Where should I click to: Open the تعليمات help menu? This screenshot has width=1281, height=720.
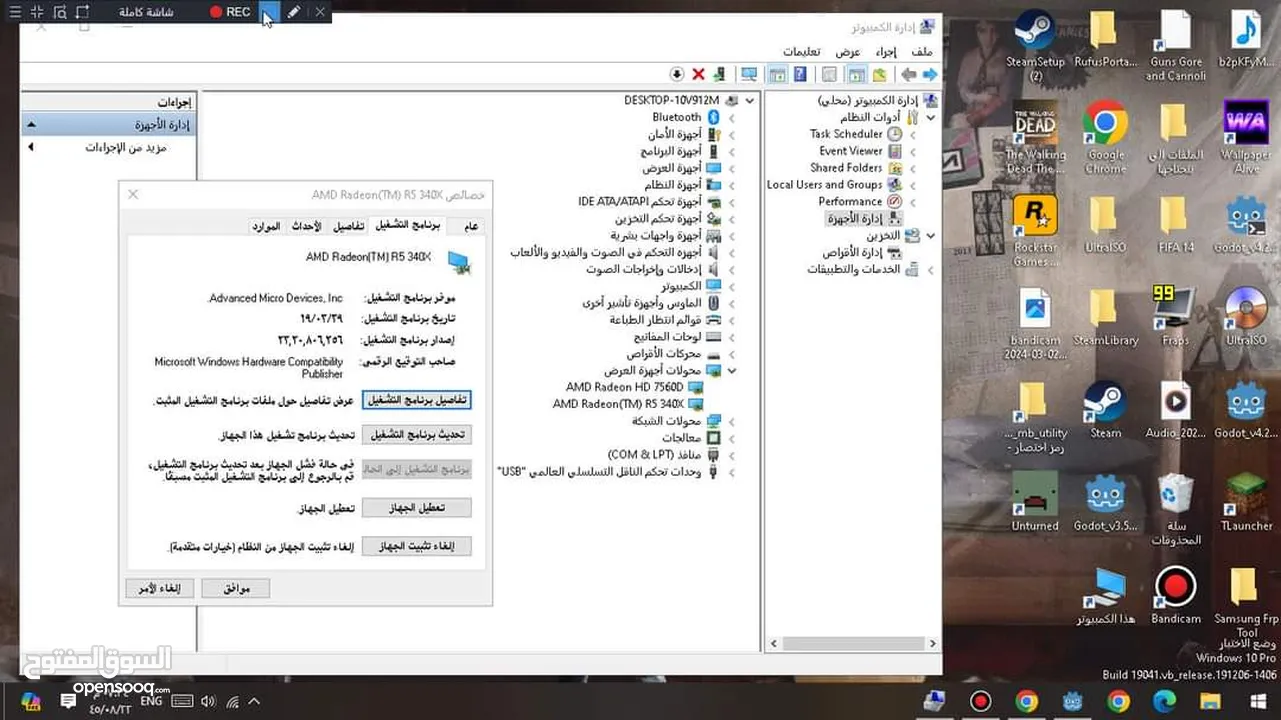coord(802,51)
